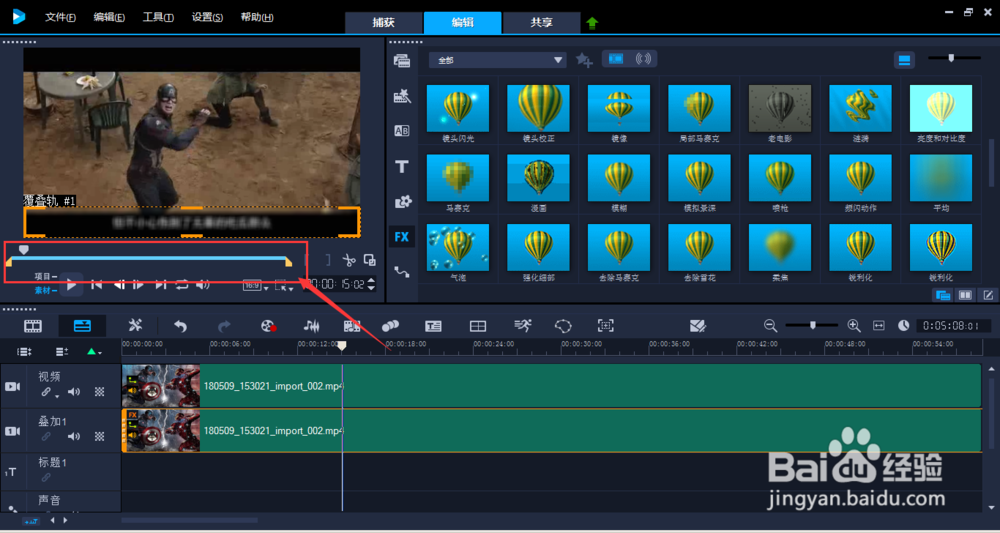Switch to the 共享 tab
The width and height of the screenshot is (1000, 533).
(541, 22)
